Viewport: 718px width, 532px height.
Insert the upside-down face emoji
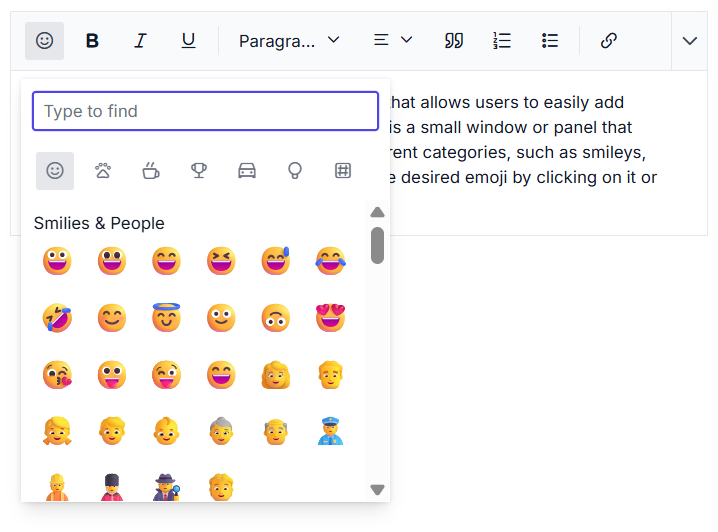[x=276, y=318]
